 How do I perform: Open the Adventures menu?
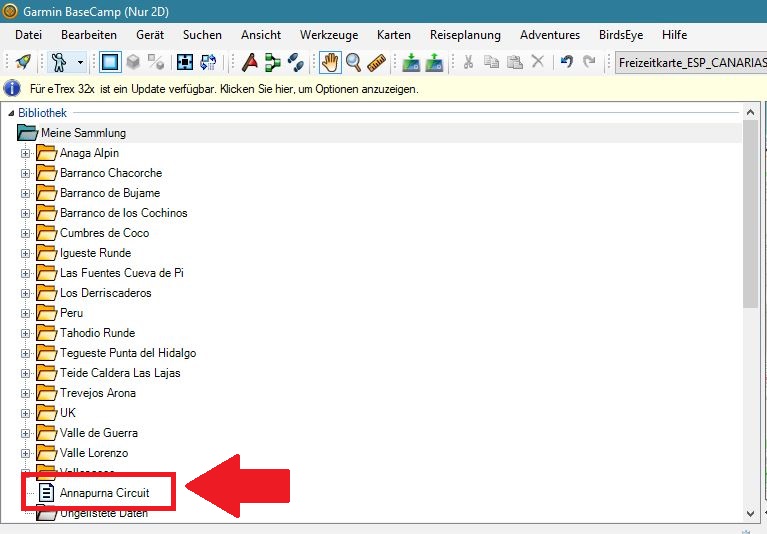[550, 35]
